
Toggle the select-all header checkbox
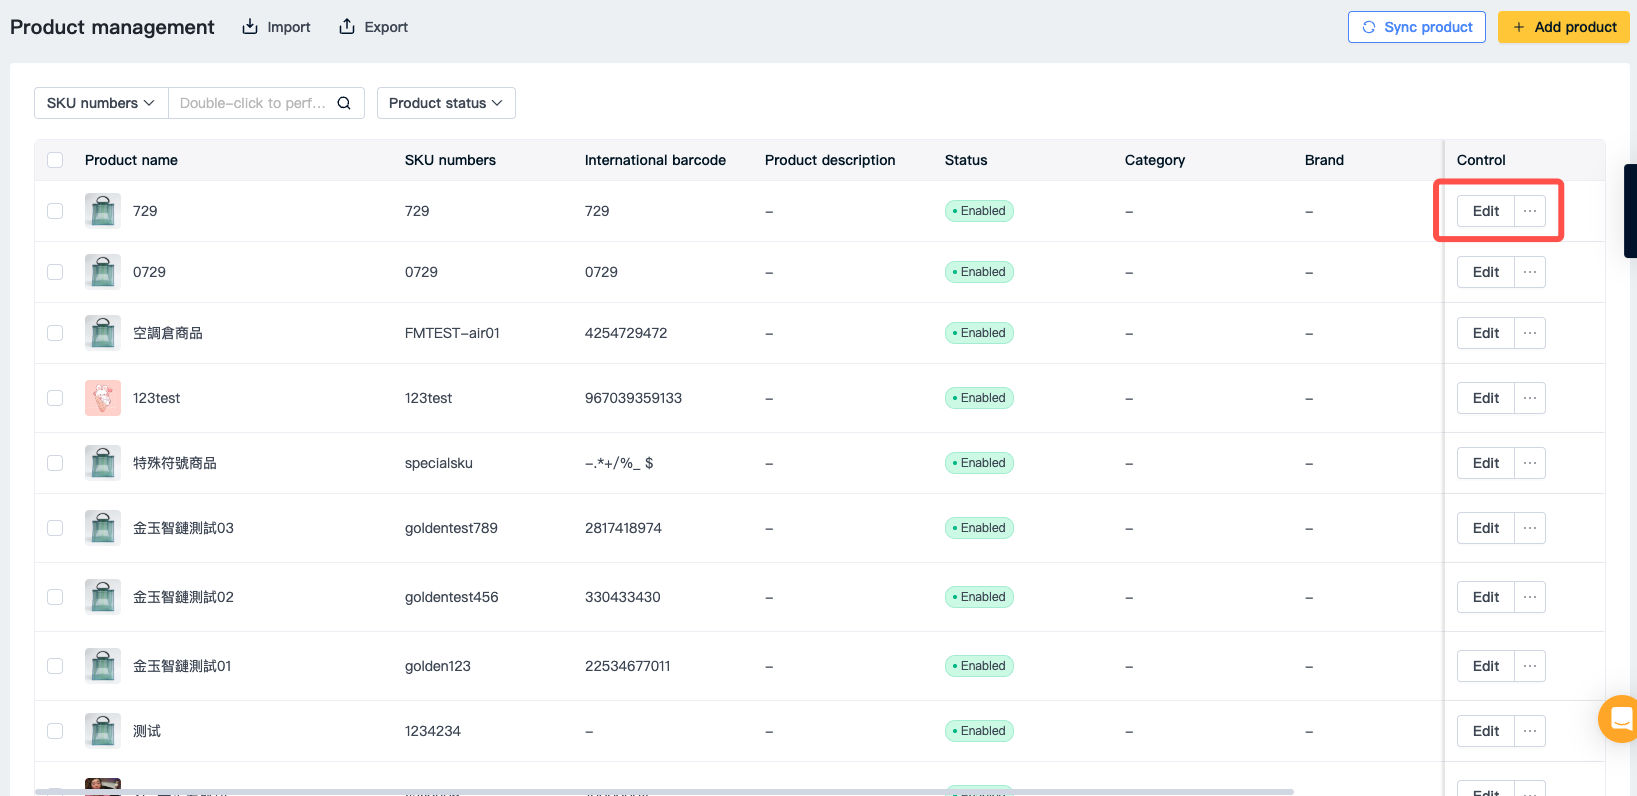pos(55,160)
